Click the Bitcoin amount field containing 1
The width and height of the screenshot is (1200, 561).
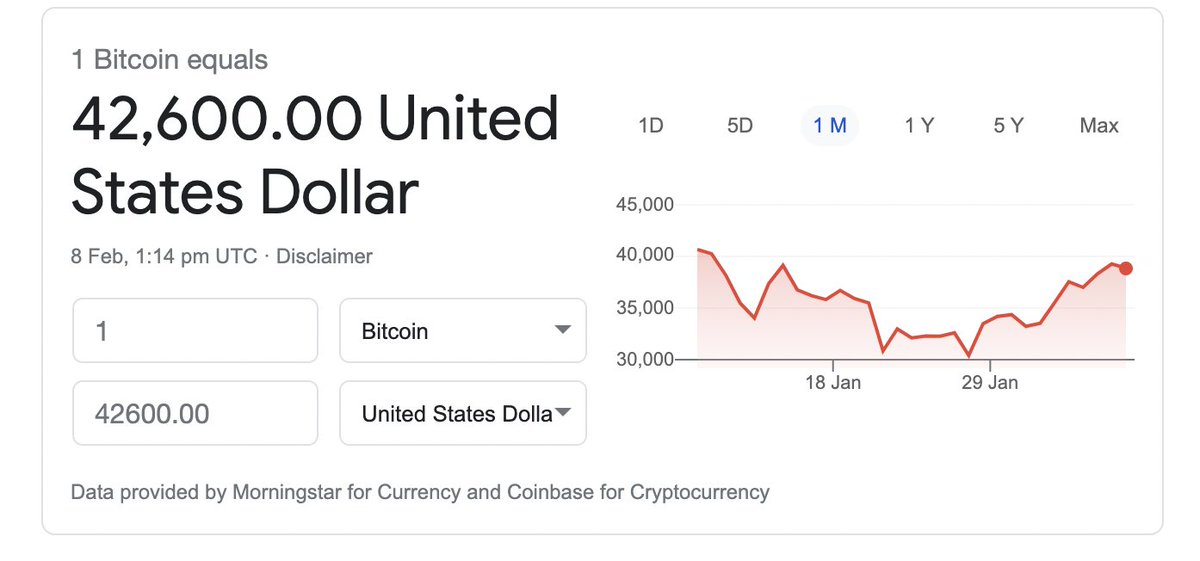click(x=195, y=330)
